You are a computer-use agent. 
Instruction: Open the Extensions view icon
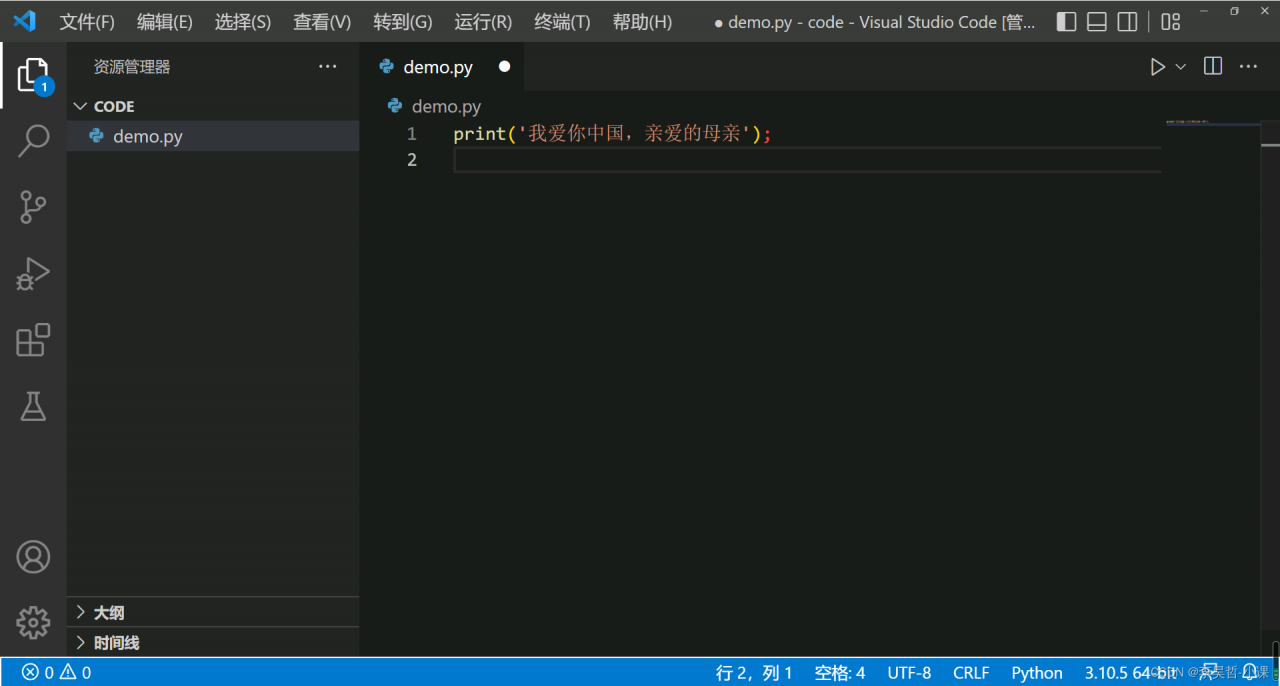tap(33, 340)
